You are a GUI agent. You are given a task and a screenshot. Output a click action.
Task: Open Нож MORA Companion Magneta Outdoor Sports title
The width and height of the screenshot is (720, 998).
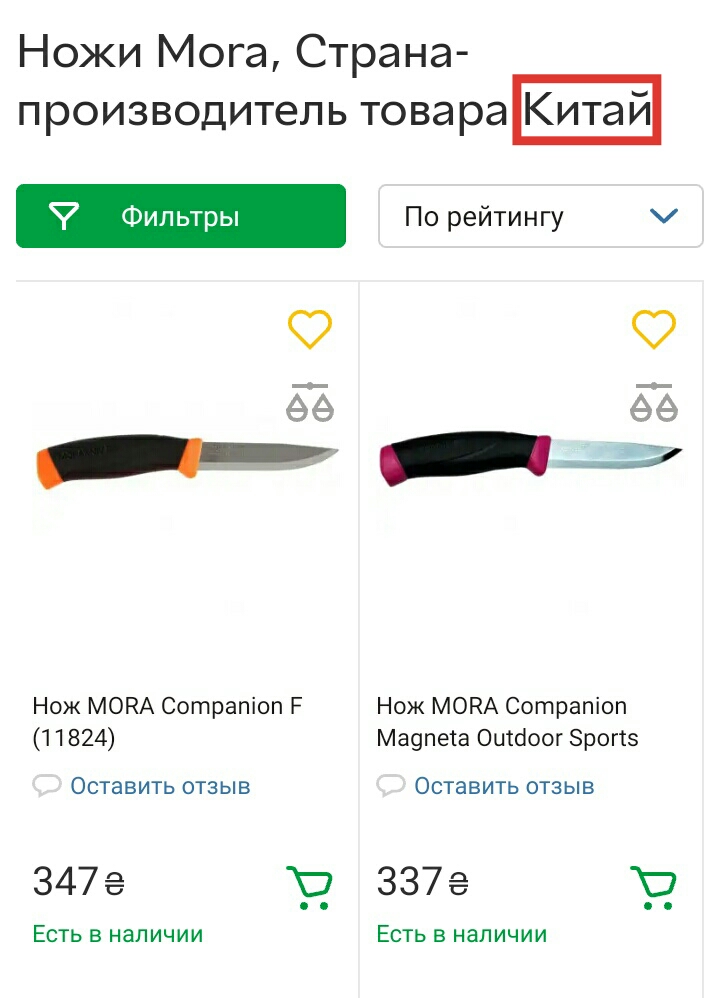click(x=507, y=722)
